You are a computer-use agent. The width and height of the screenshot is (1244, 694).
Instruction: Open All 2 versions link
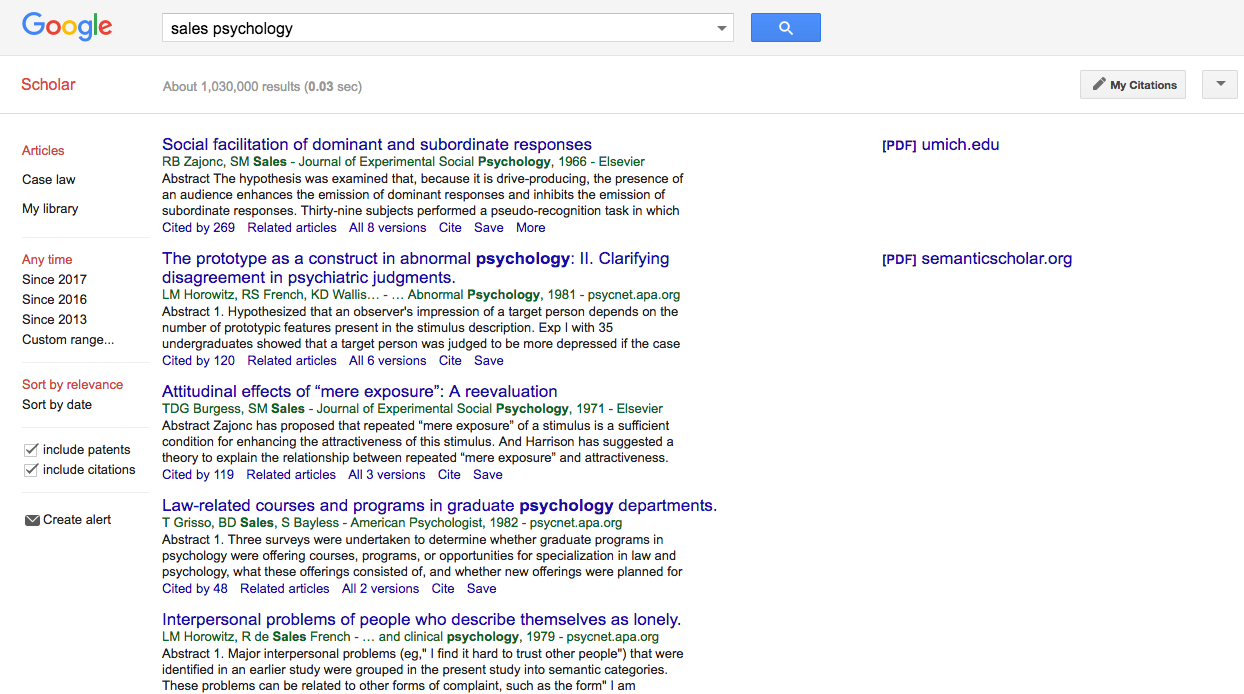click(x=381, y=589)
